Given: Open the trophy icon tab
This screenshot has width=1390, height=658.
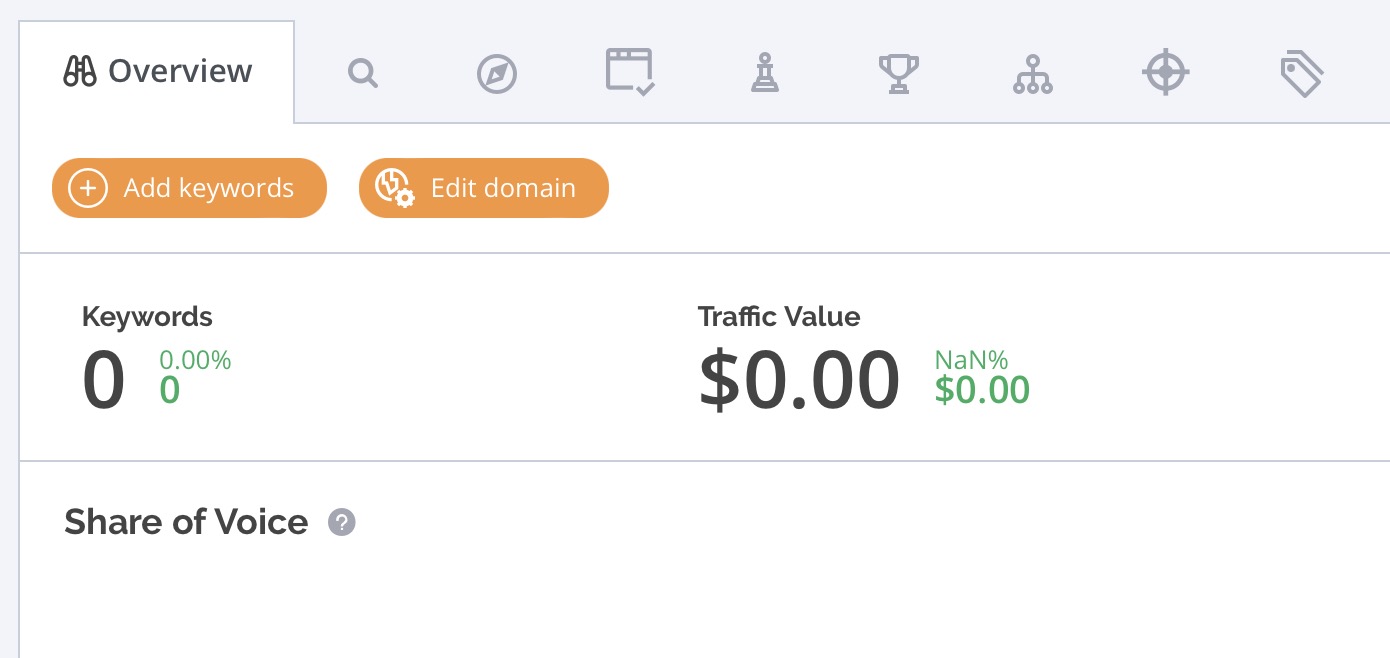Looking at the screenshot, I should click(x=898, y=73).
